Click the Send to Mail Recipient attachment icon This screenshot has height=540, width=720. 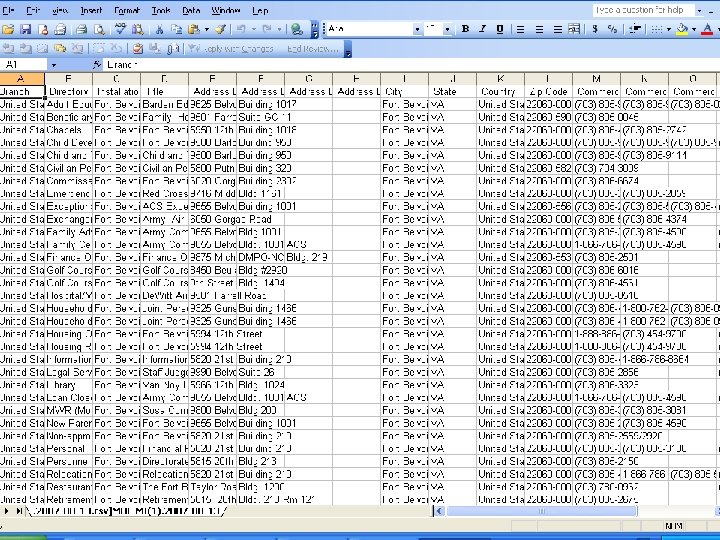tap(173, 48)
